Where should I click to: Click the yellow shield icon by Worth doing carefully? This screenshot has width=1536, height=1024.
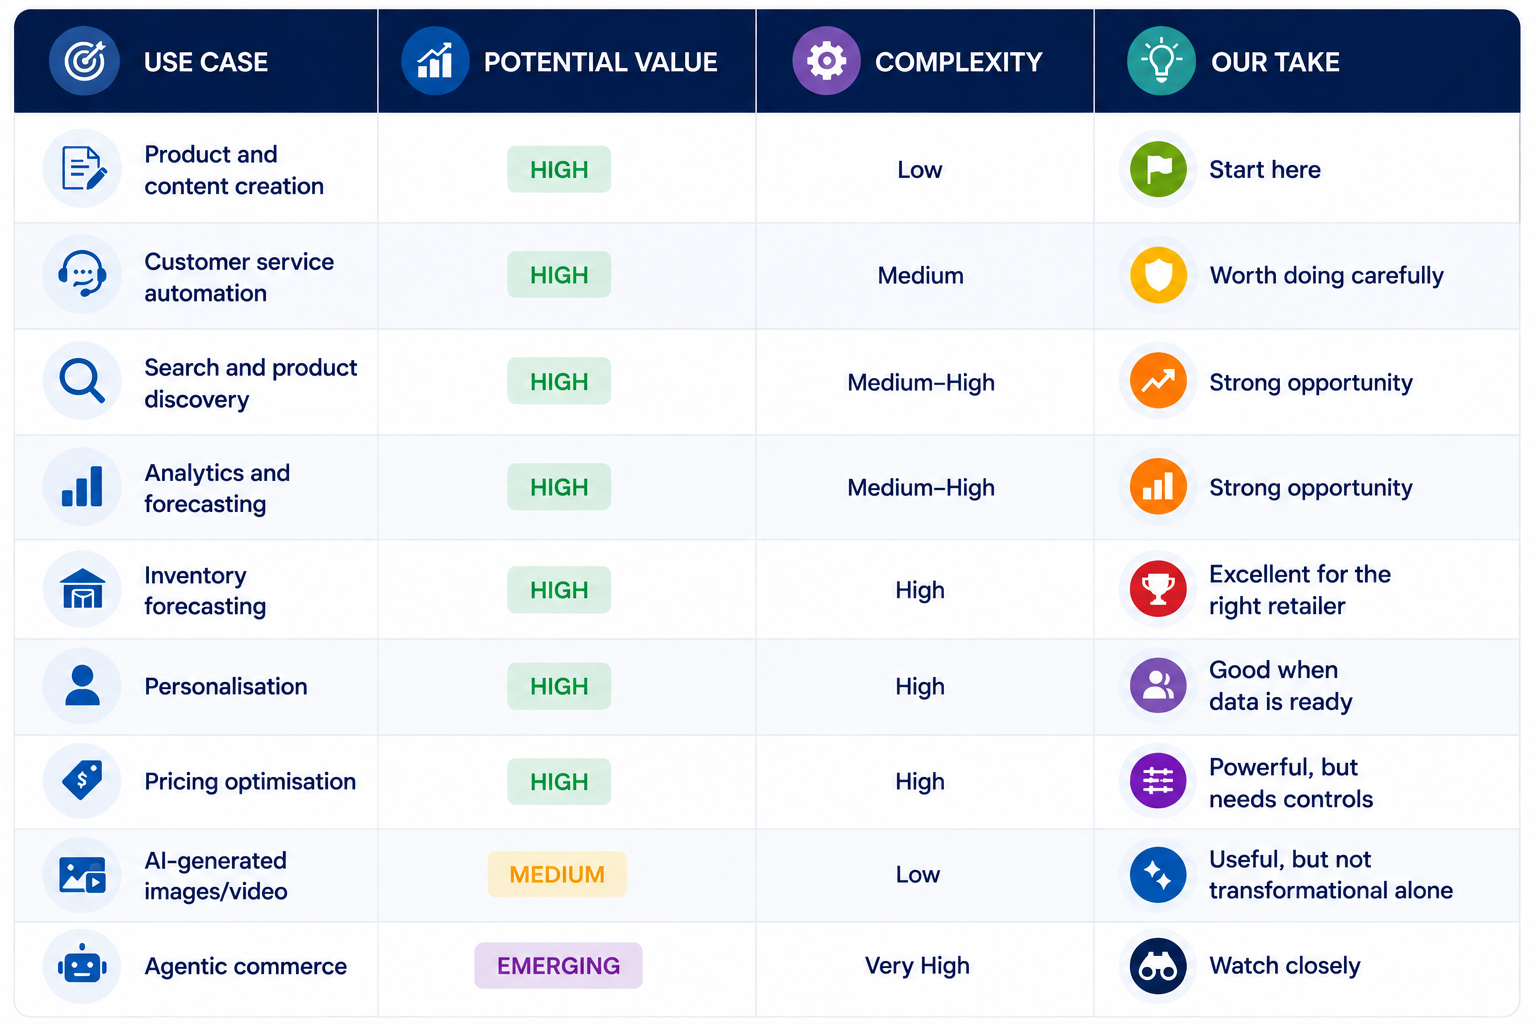tap(1158, 274)
